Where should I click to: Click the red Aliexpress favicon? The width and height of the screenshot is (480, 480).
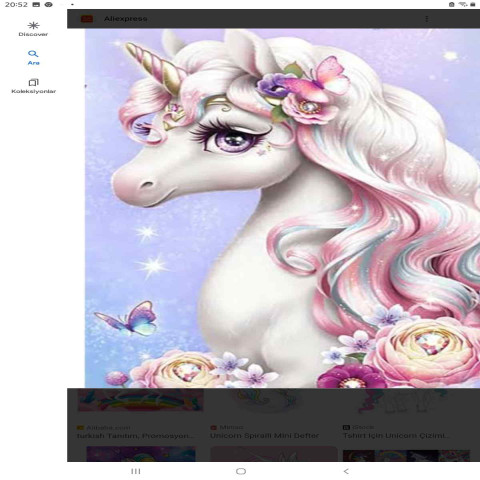pos(87,19)
